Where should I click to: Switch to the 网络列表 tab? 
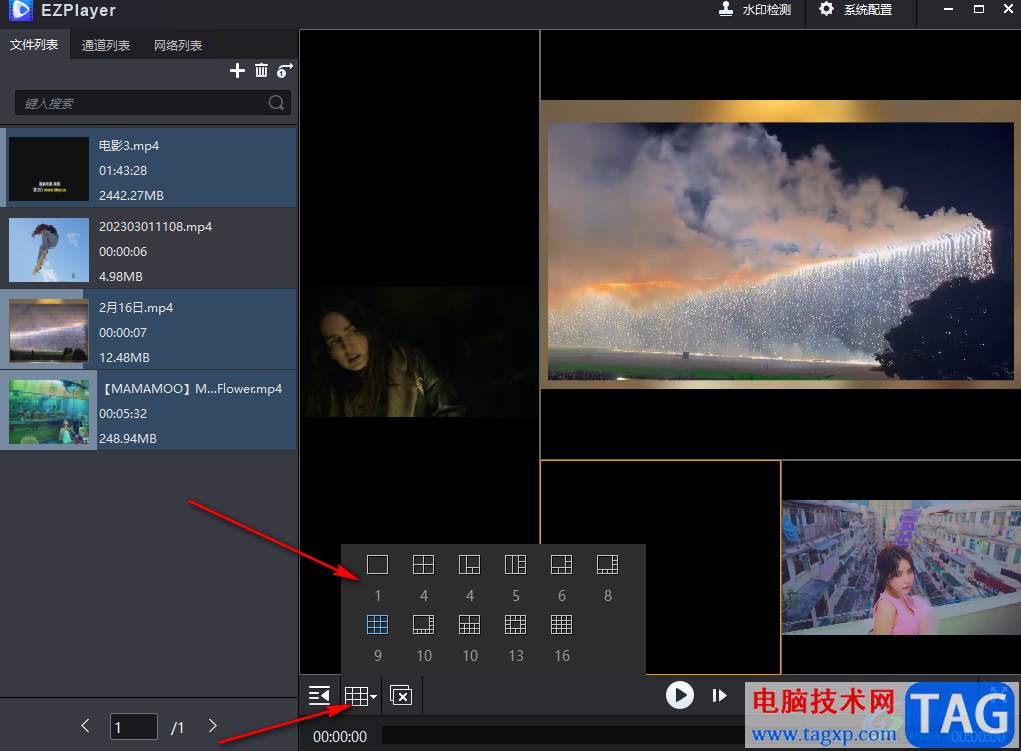[178, 46]
